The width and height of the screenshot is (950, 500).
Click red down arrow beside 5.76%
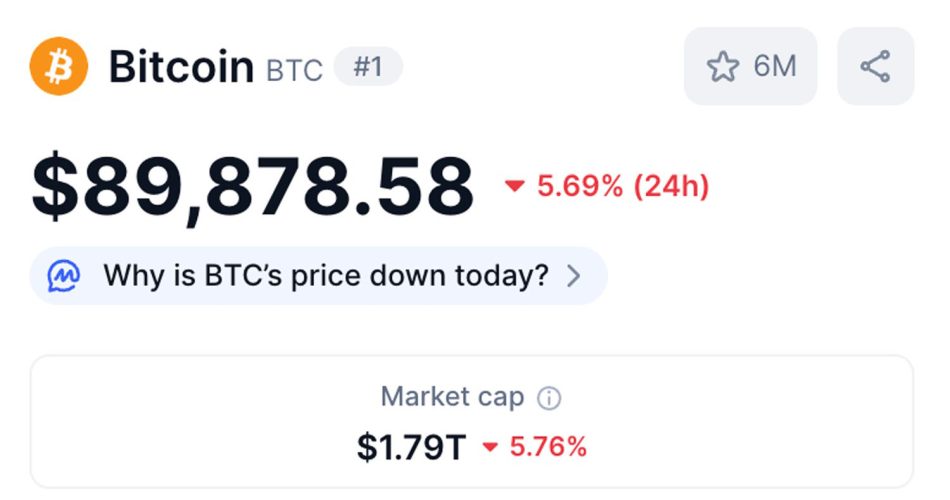click(490, 448)
